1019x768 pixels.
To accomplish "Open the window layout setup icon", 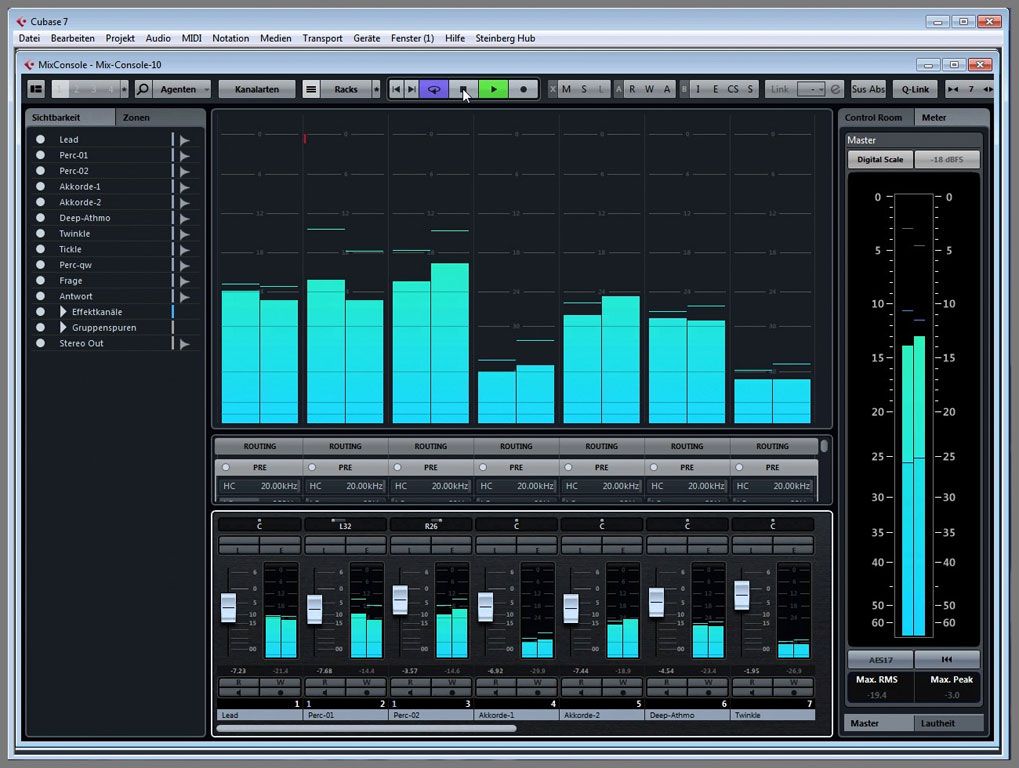I will click(36, 89).
